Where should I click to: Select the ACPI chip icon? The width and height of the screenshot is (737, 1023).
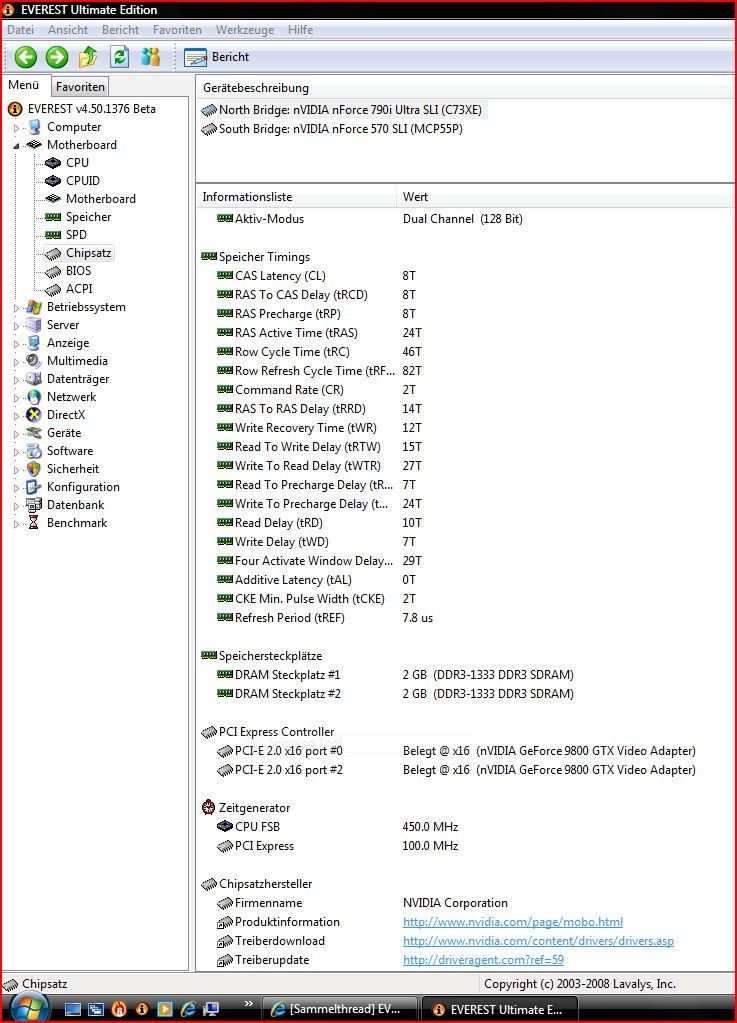(x=53, y=289)
